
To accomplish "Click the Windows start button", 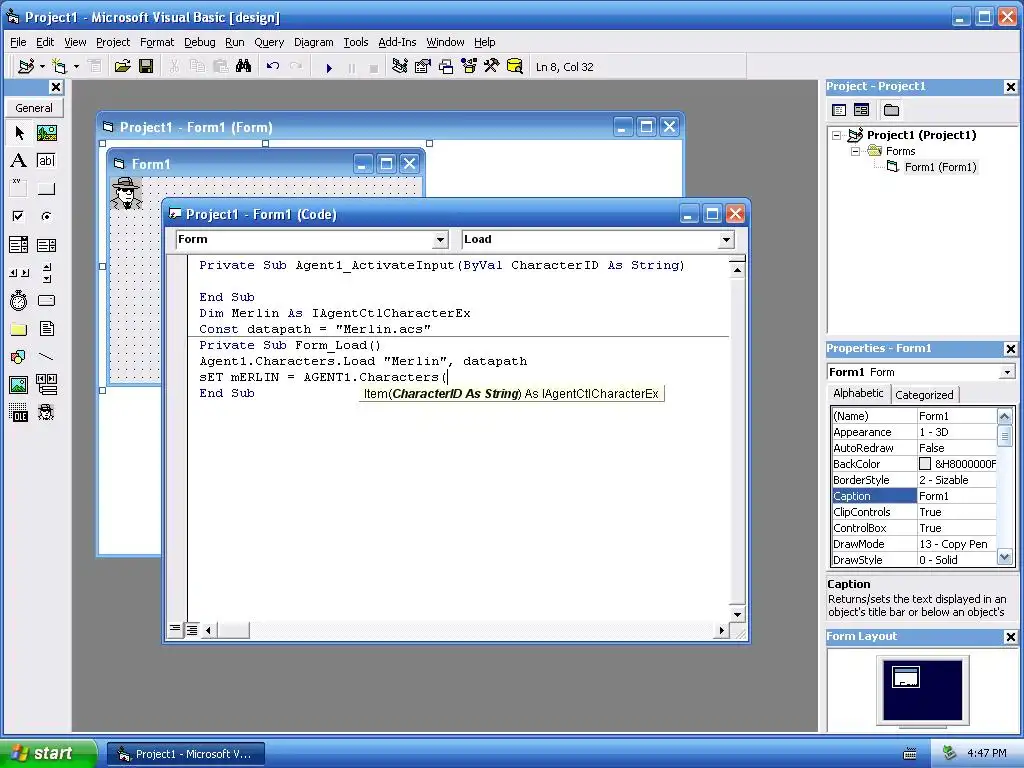I will pos(47,753).
